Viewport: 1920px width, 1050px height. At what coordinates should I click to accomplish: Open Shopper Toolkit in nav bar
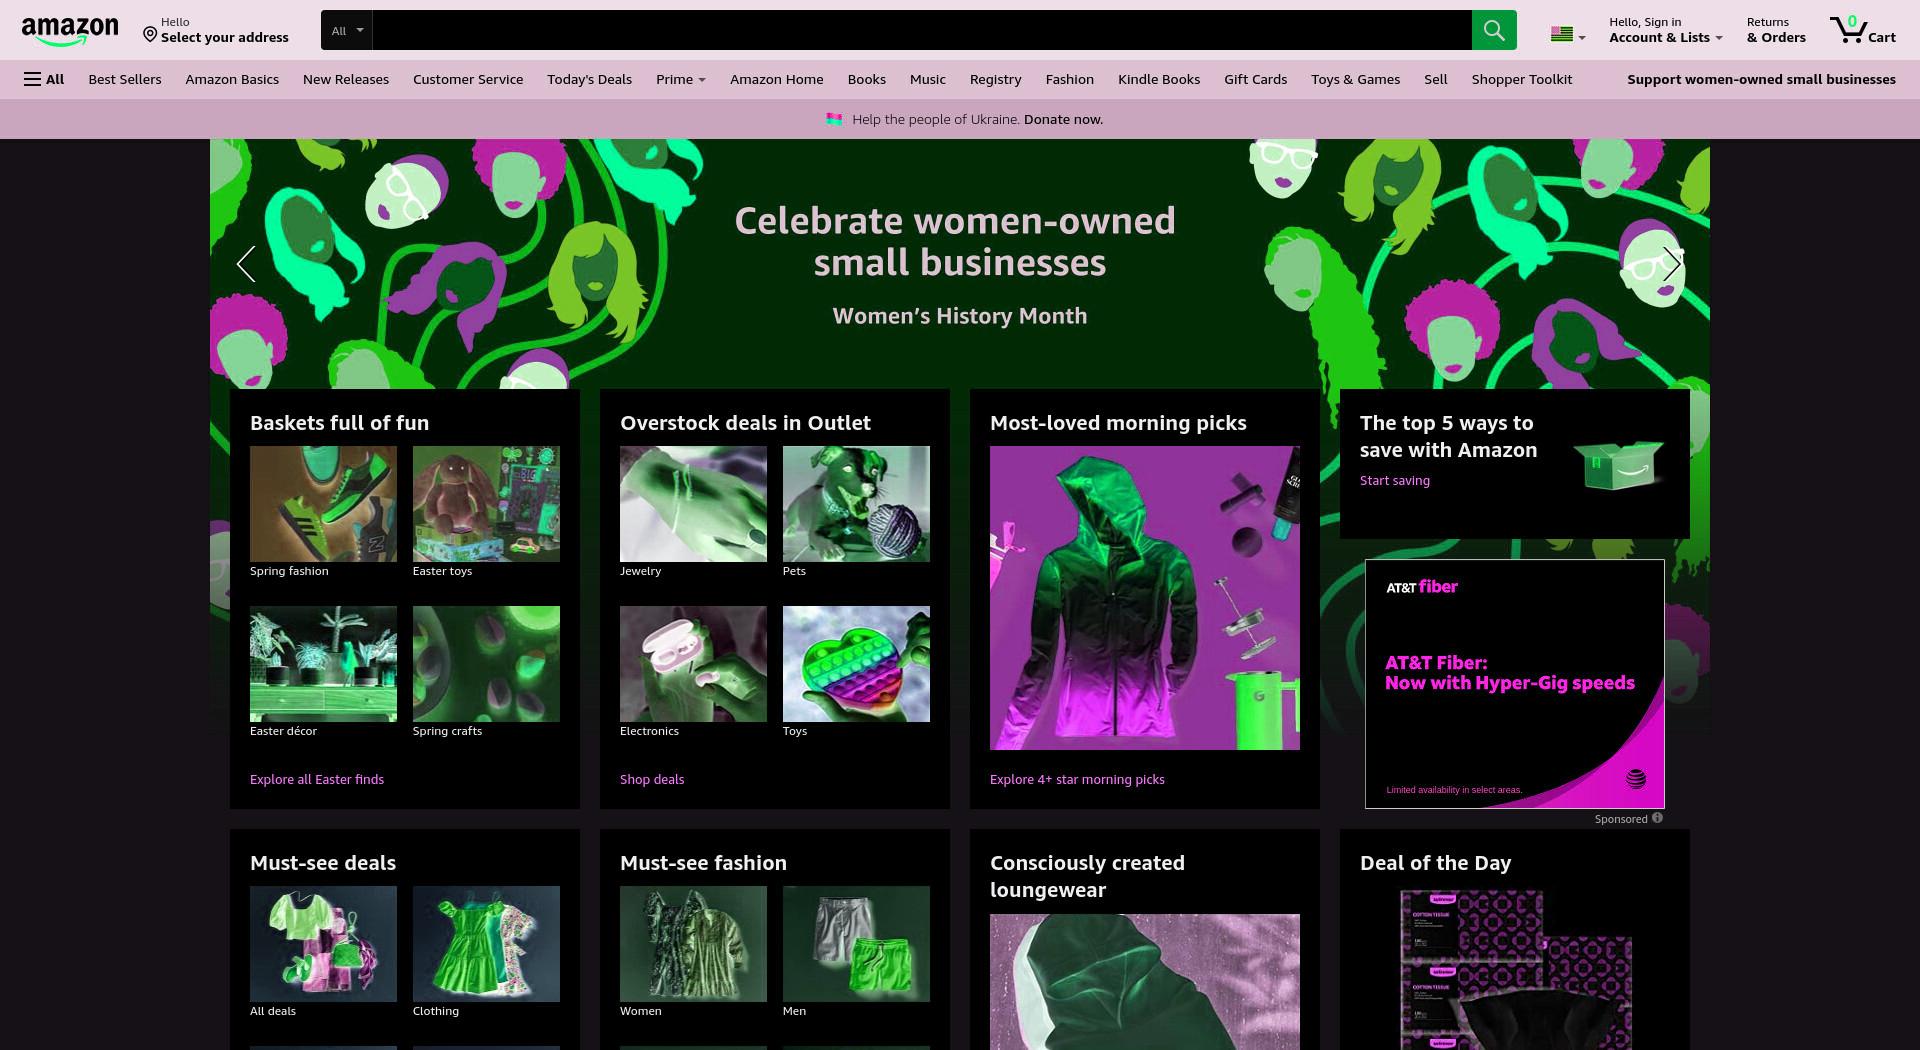(1522, 79)
